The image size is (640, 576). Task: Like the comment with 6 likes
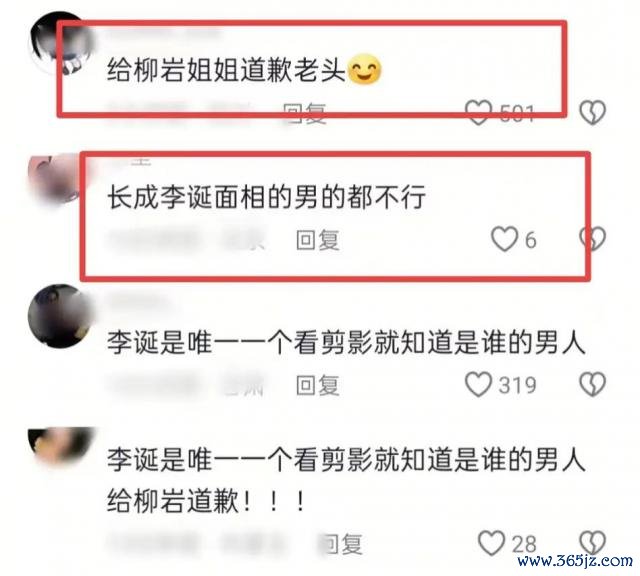pyautogui.click(x=504, y=239)
